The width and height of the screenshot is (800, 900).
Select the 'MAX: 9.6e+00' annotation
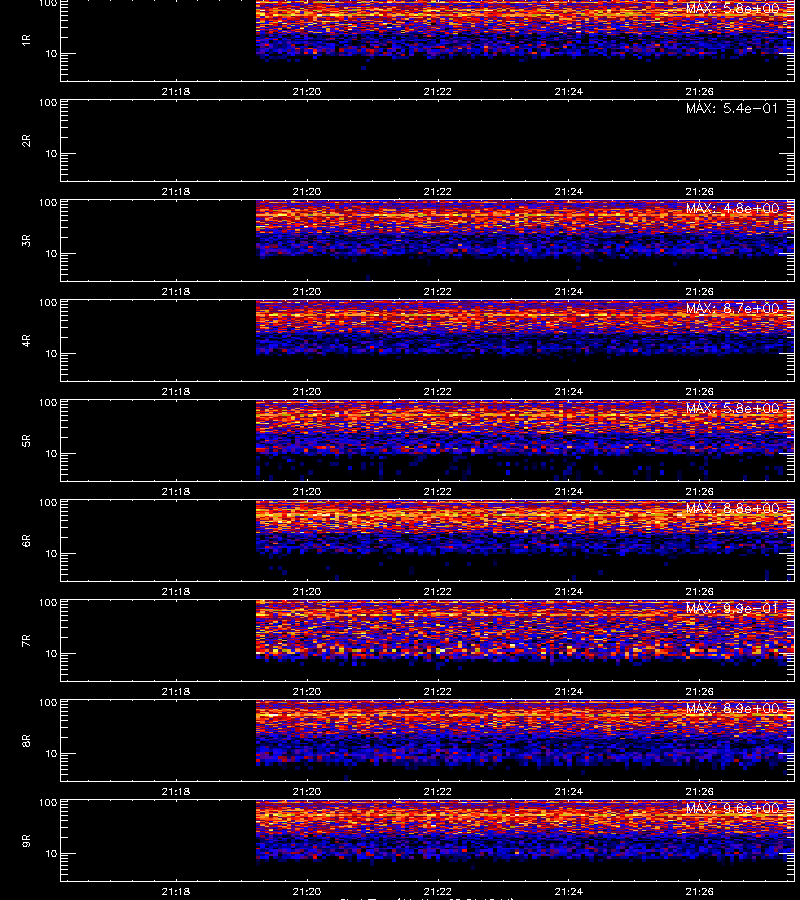(x=732, y=808)
